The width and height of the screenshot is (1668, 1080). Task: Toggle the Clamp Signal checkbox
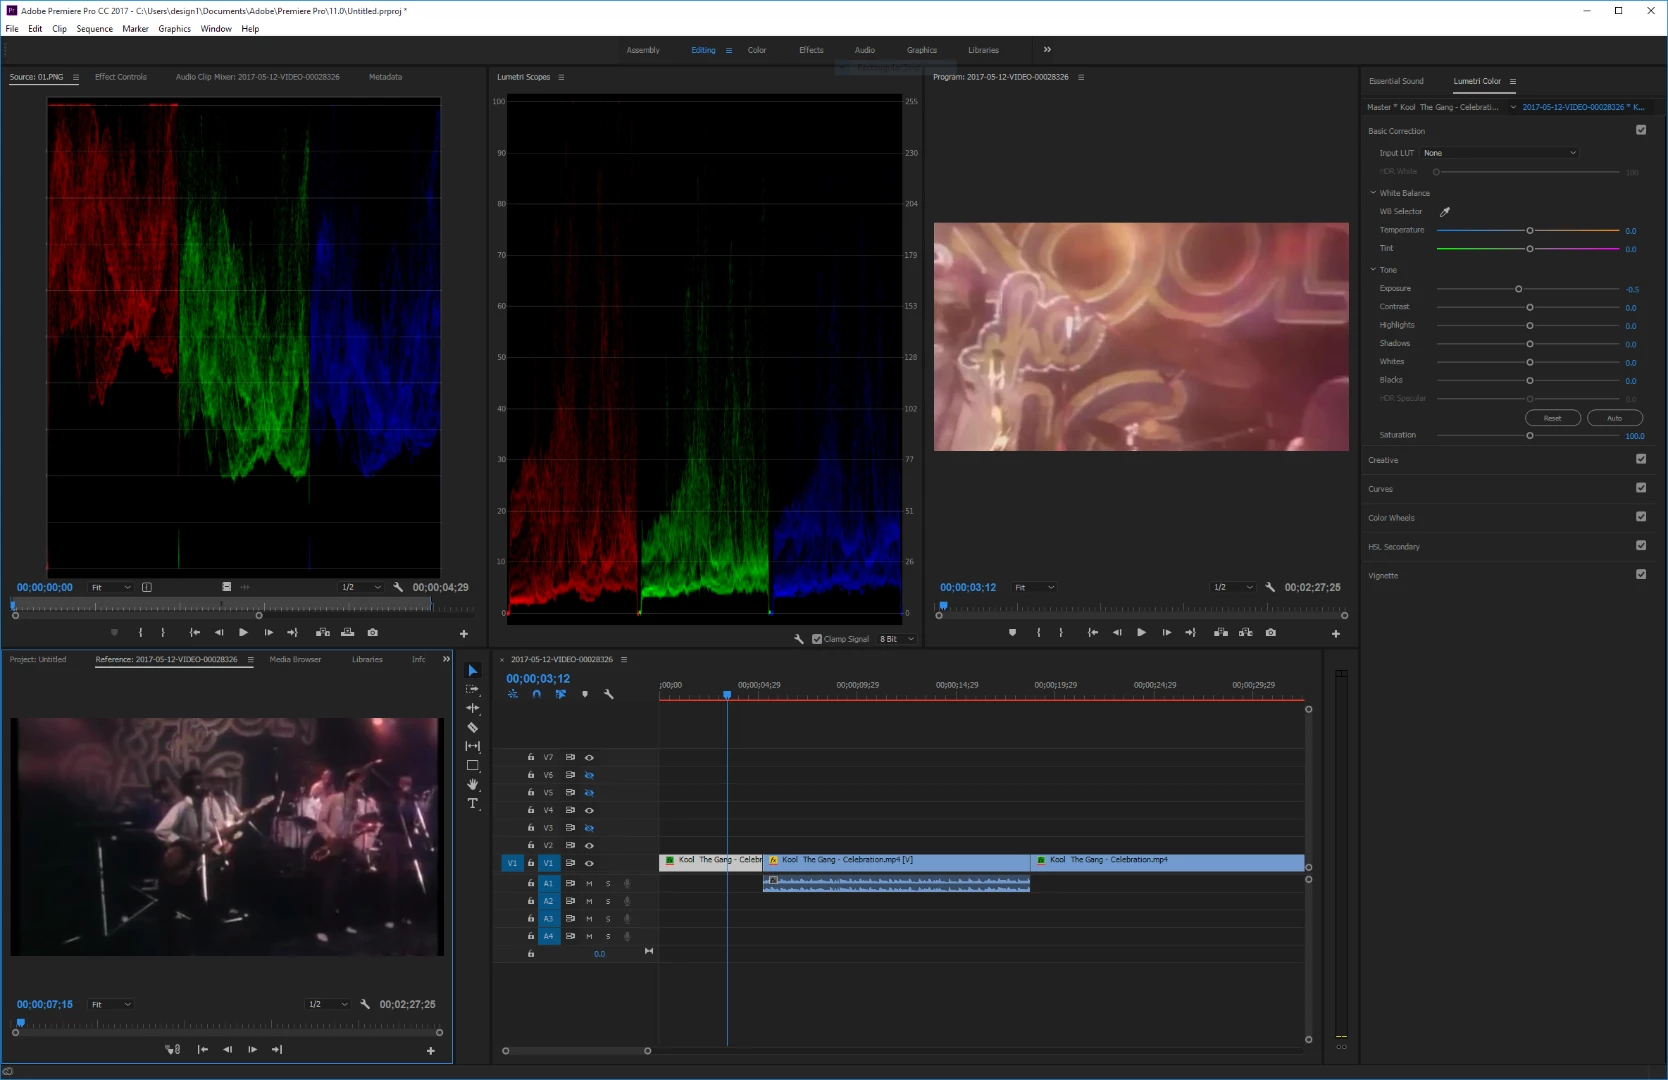(x=817, y=639)
